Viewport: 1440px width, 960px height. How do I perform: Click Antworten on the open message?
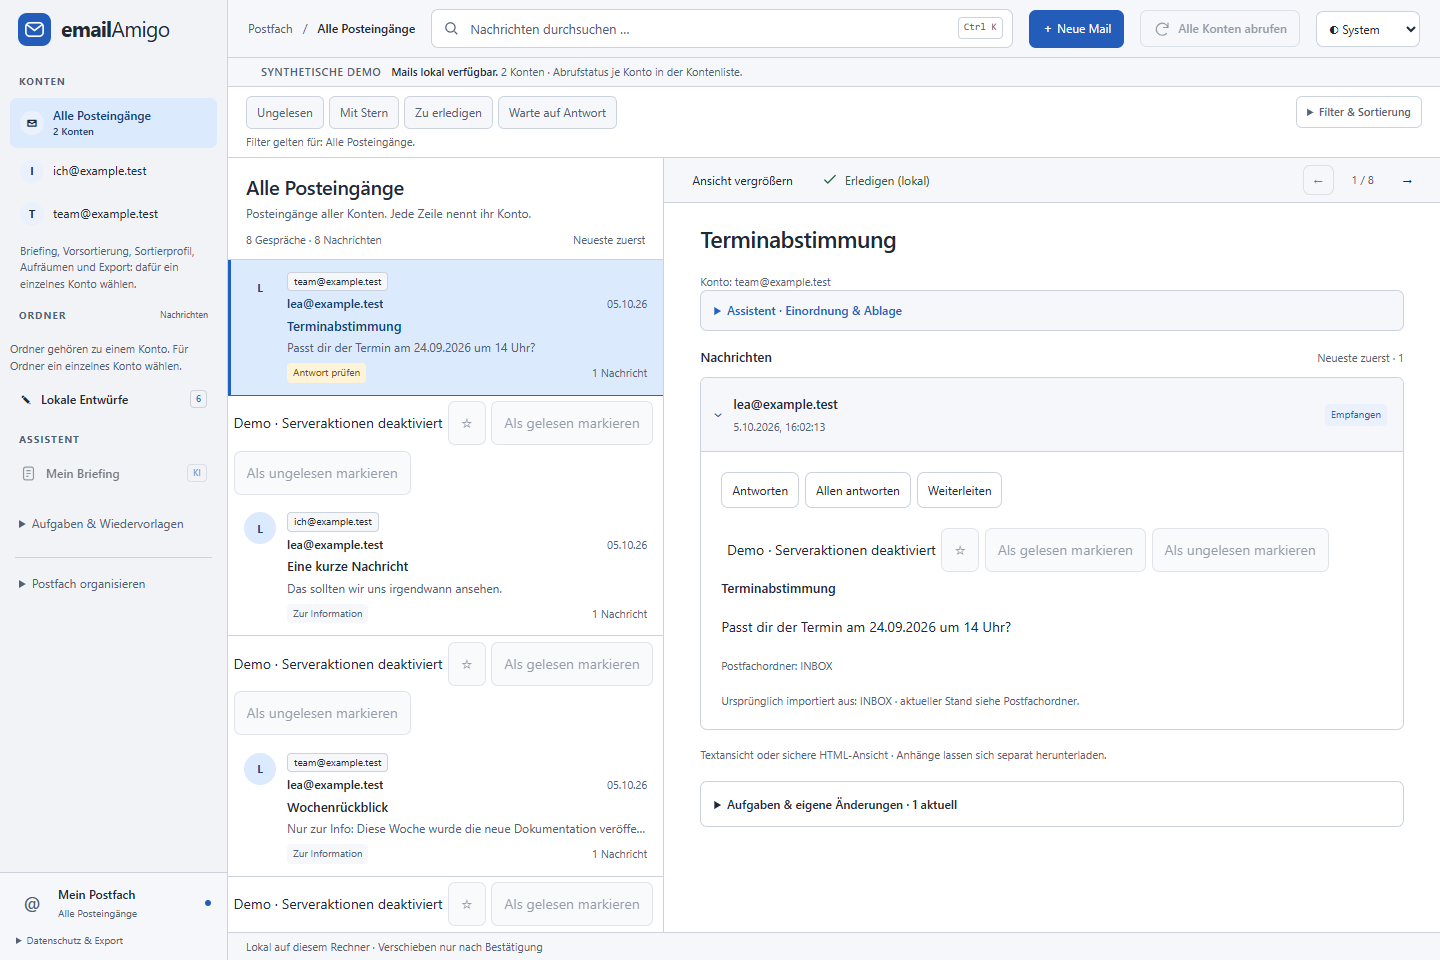coord(760,490)
